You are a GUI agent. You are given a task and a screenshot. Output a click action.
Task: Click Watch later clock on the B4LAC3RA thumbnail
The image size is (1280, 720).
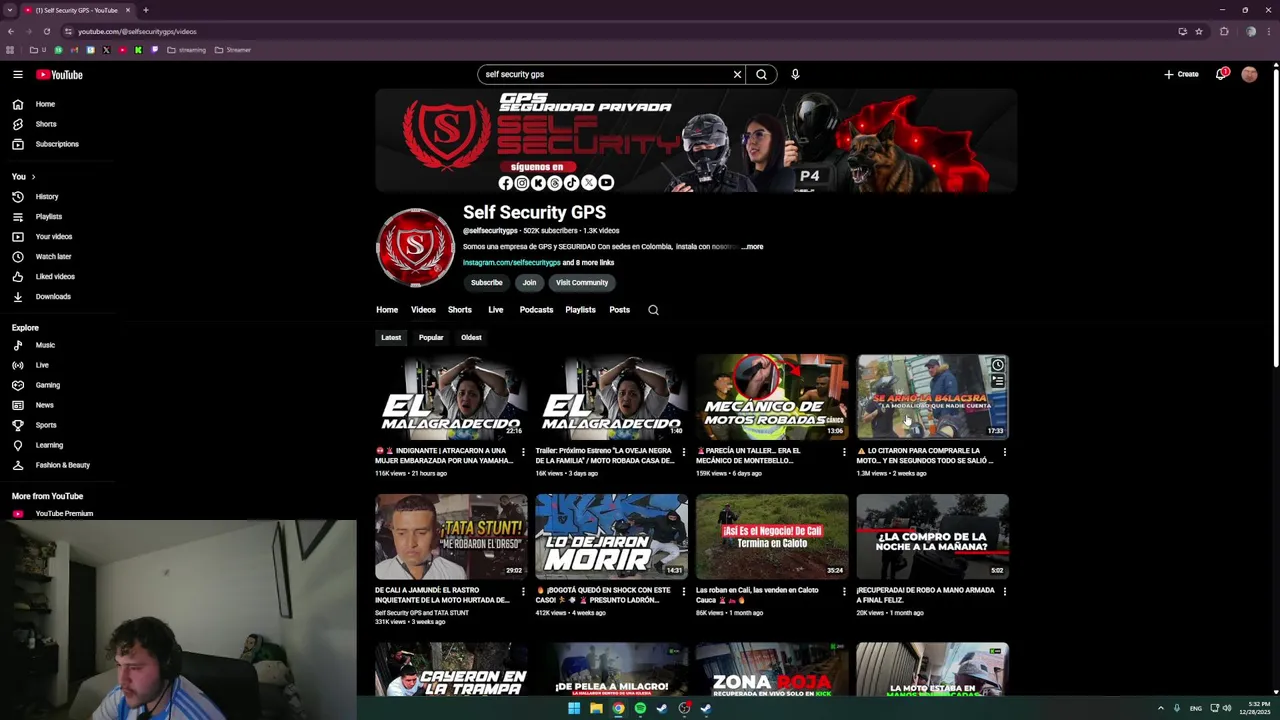point(997,366)
